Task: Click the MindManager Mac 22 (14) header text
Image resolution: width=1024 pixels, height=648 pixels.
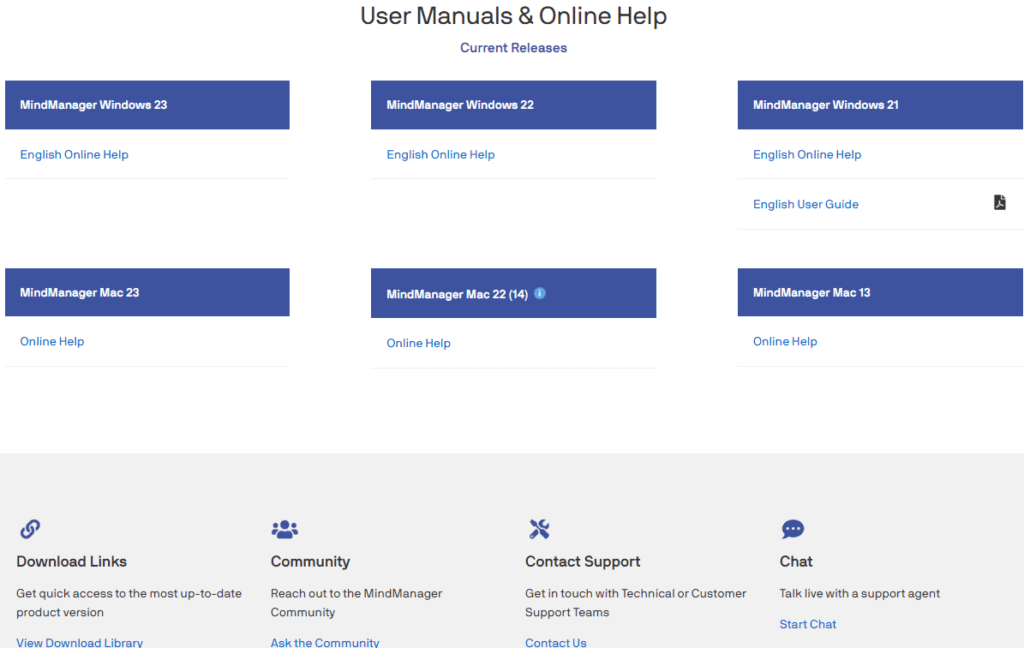Action: pyautogui.click(x=457, y=294)
